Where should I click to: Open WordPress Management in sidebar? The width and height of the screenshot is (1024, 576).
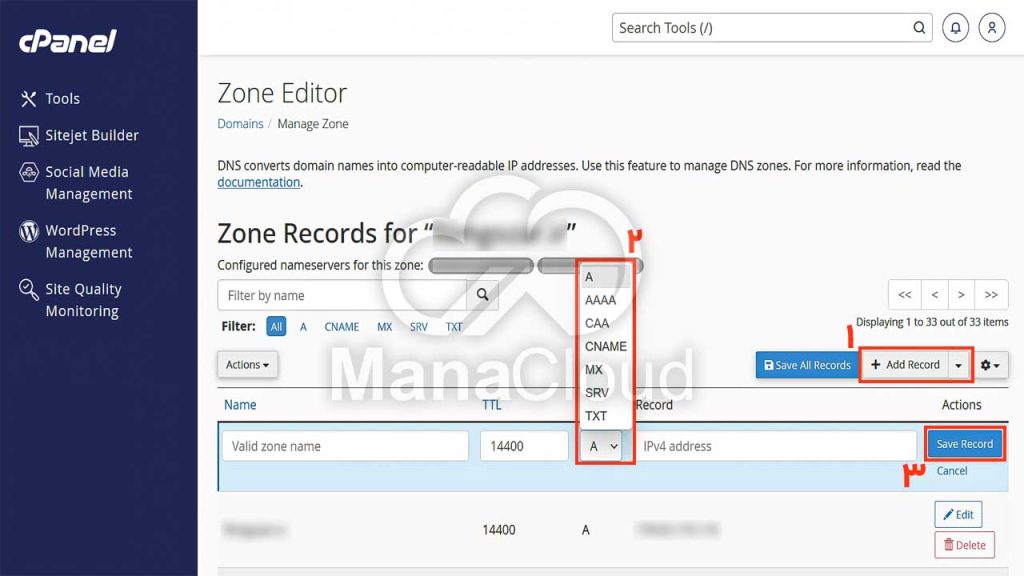(x=88, y=241)
